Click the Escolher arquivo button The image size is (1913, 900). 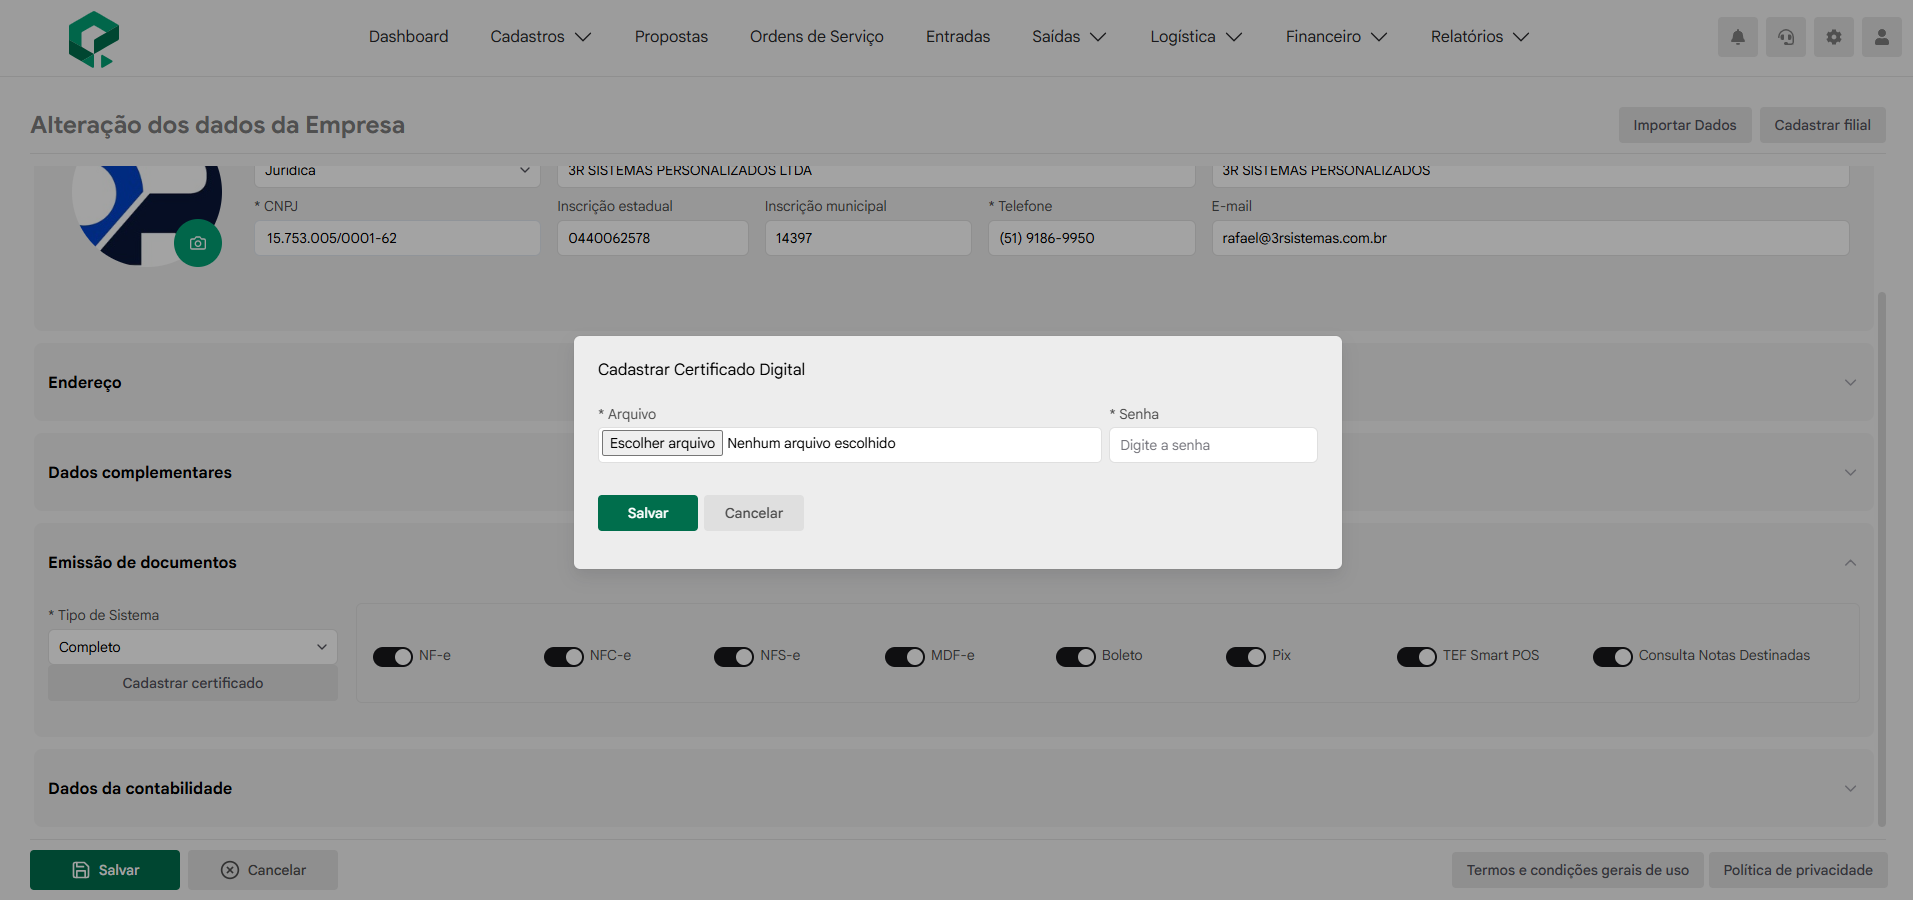click(x=662, y=443)
